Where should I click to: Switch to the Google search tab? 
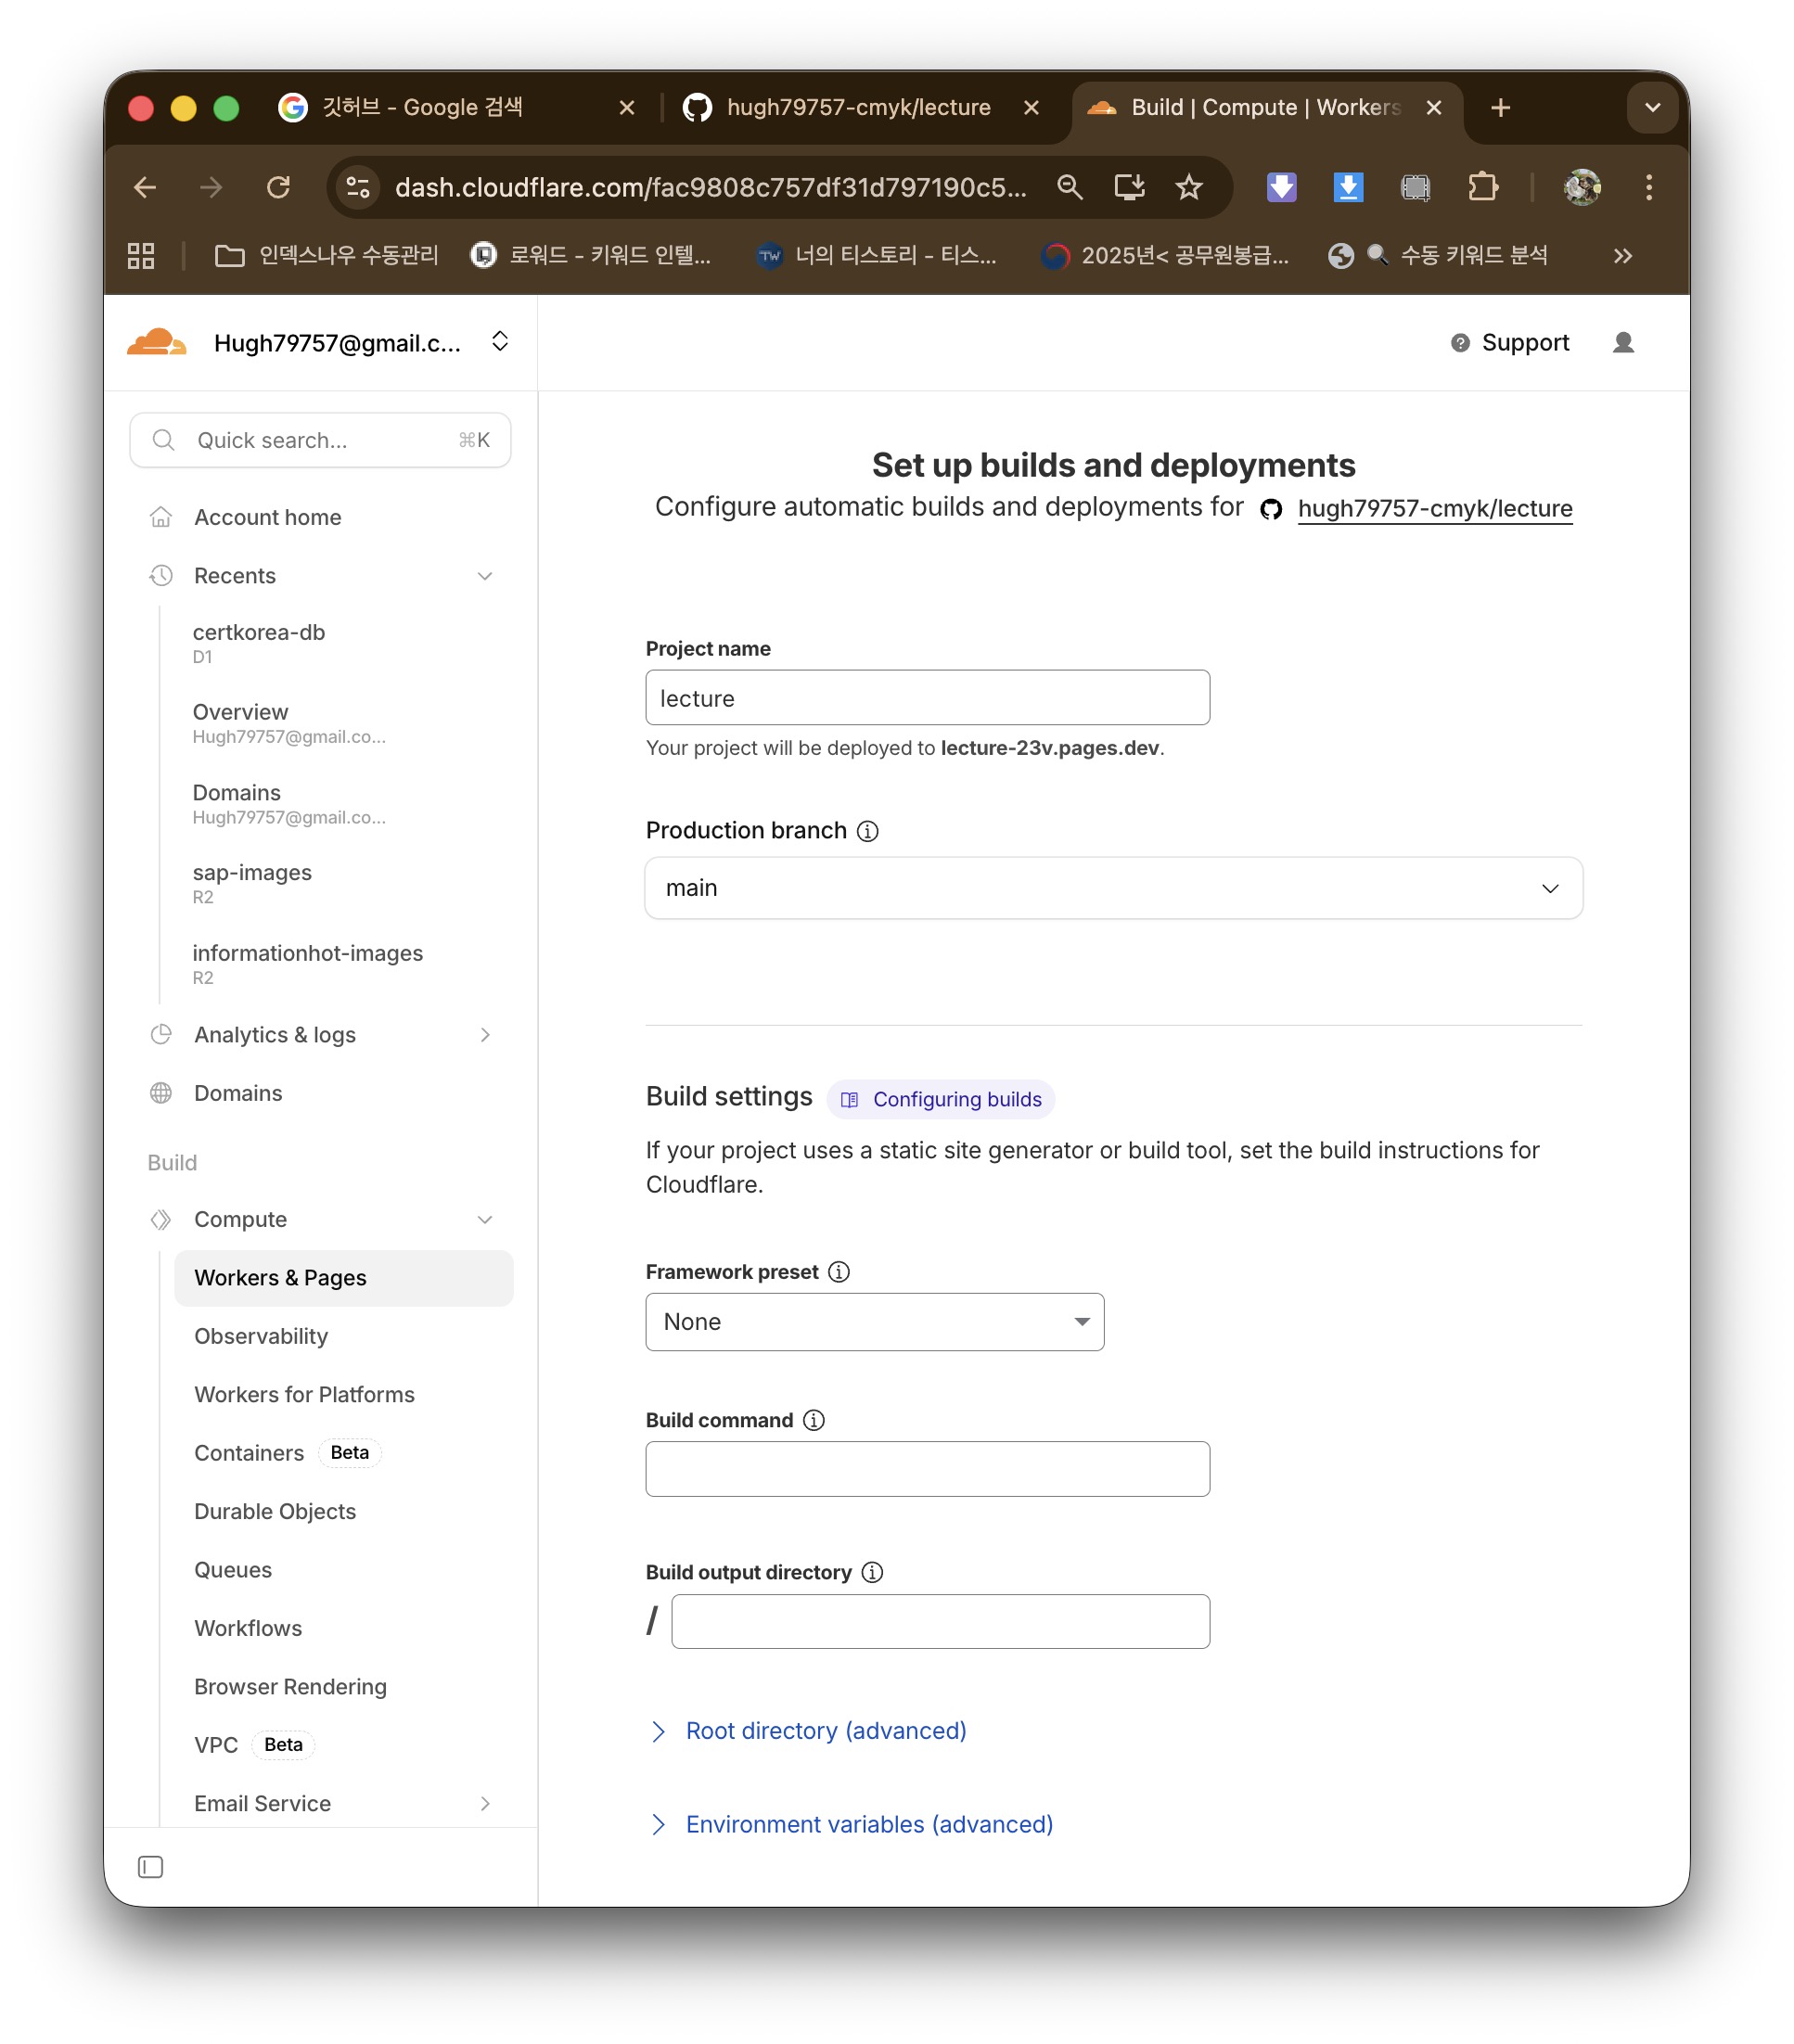(456, 107)
